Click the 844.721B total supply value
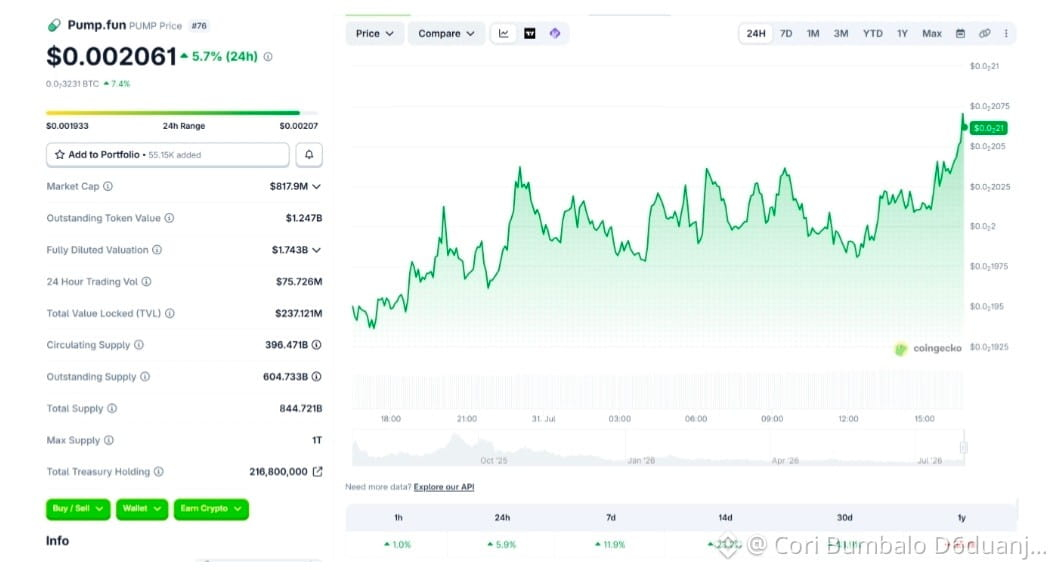Viewport: 1054px width, 570px height. point(300,408)
